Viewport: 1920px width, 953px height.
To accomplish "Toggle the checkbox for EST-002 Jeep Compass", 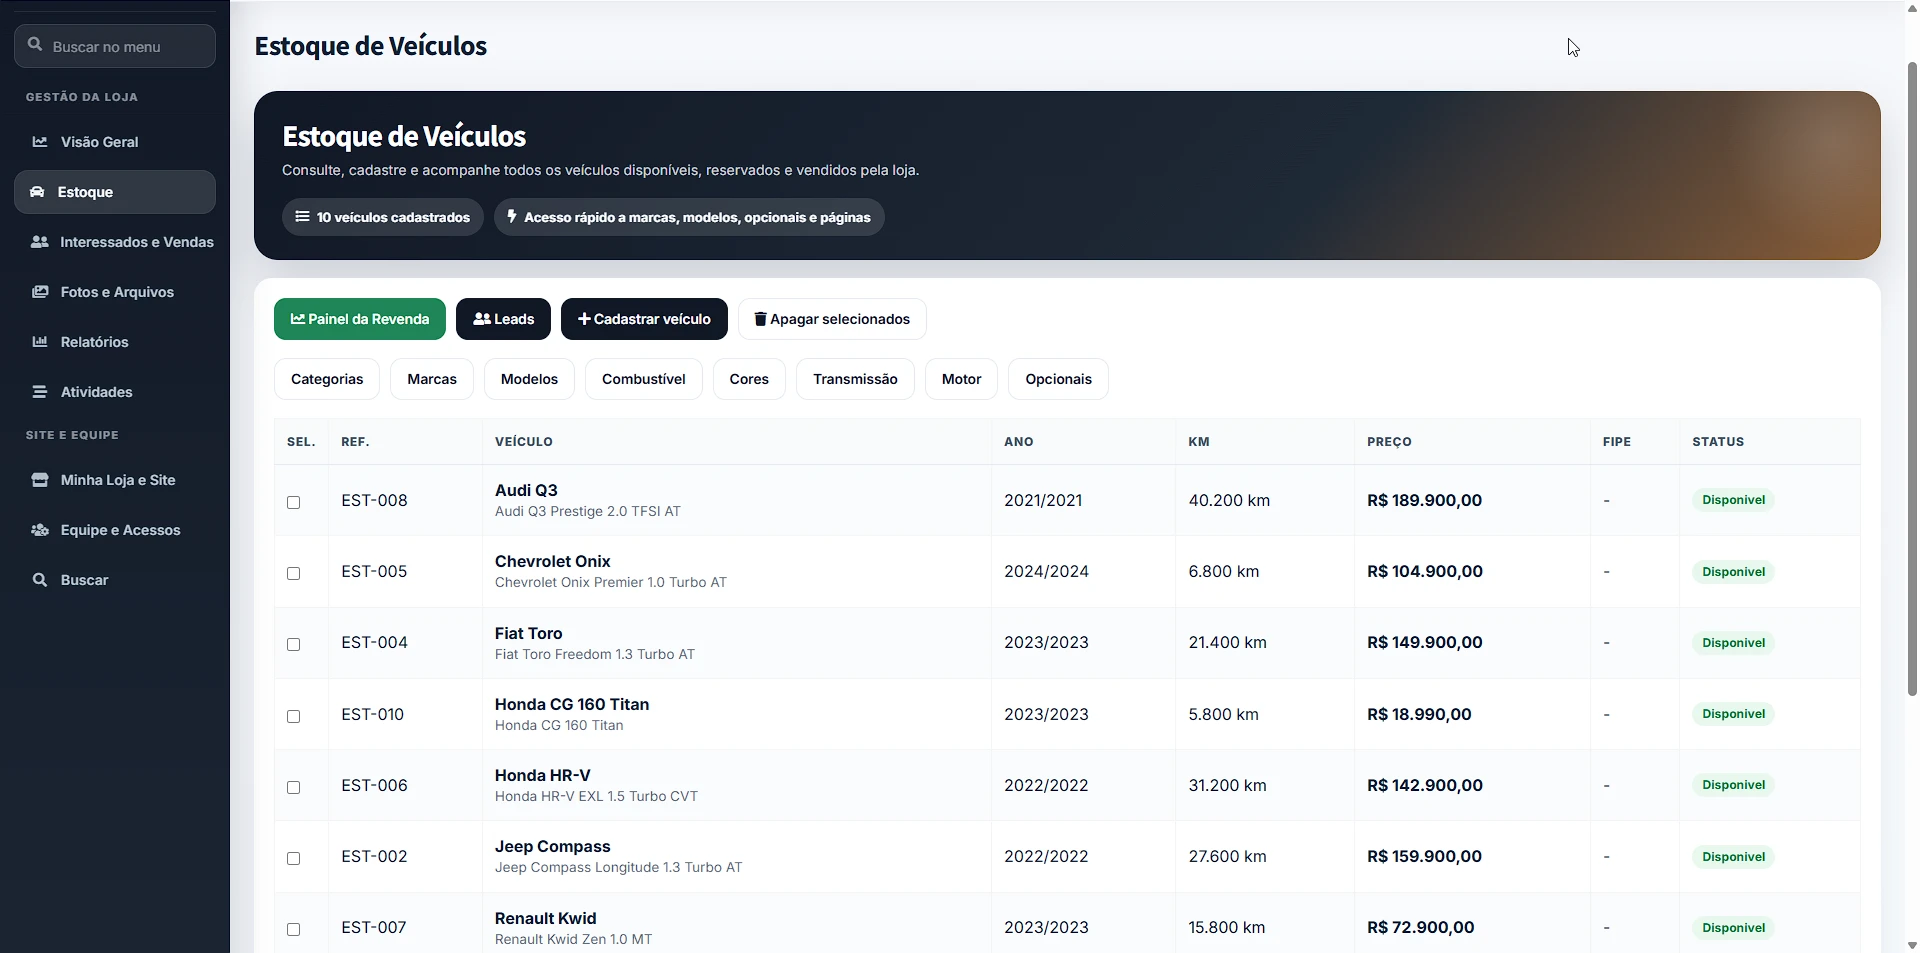I will [x=294, y=858].
